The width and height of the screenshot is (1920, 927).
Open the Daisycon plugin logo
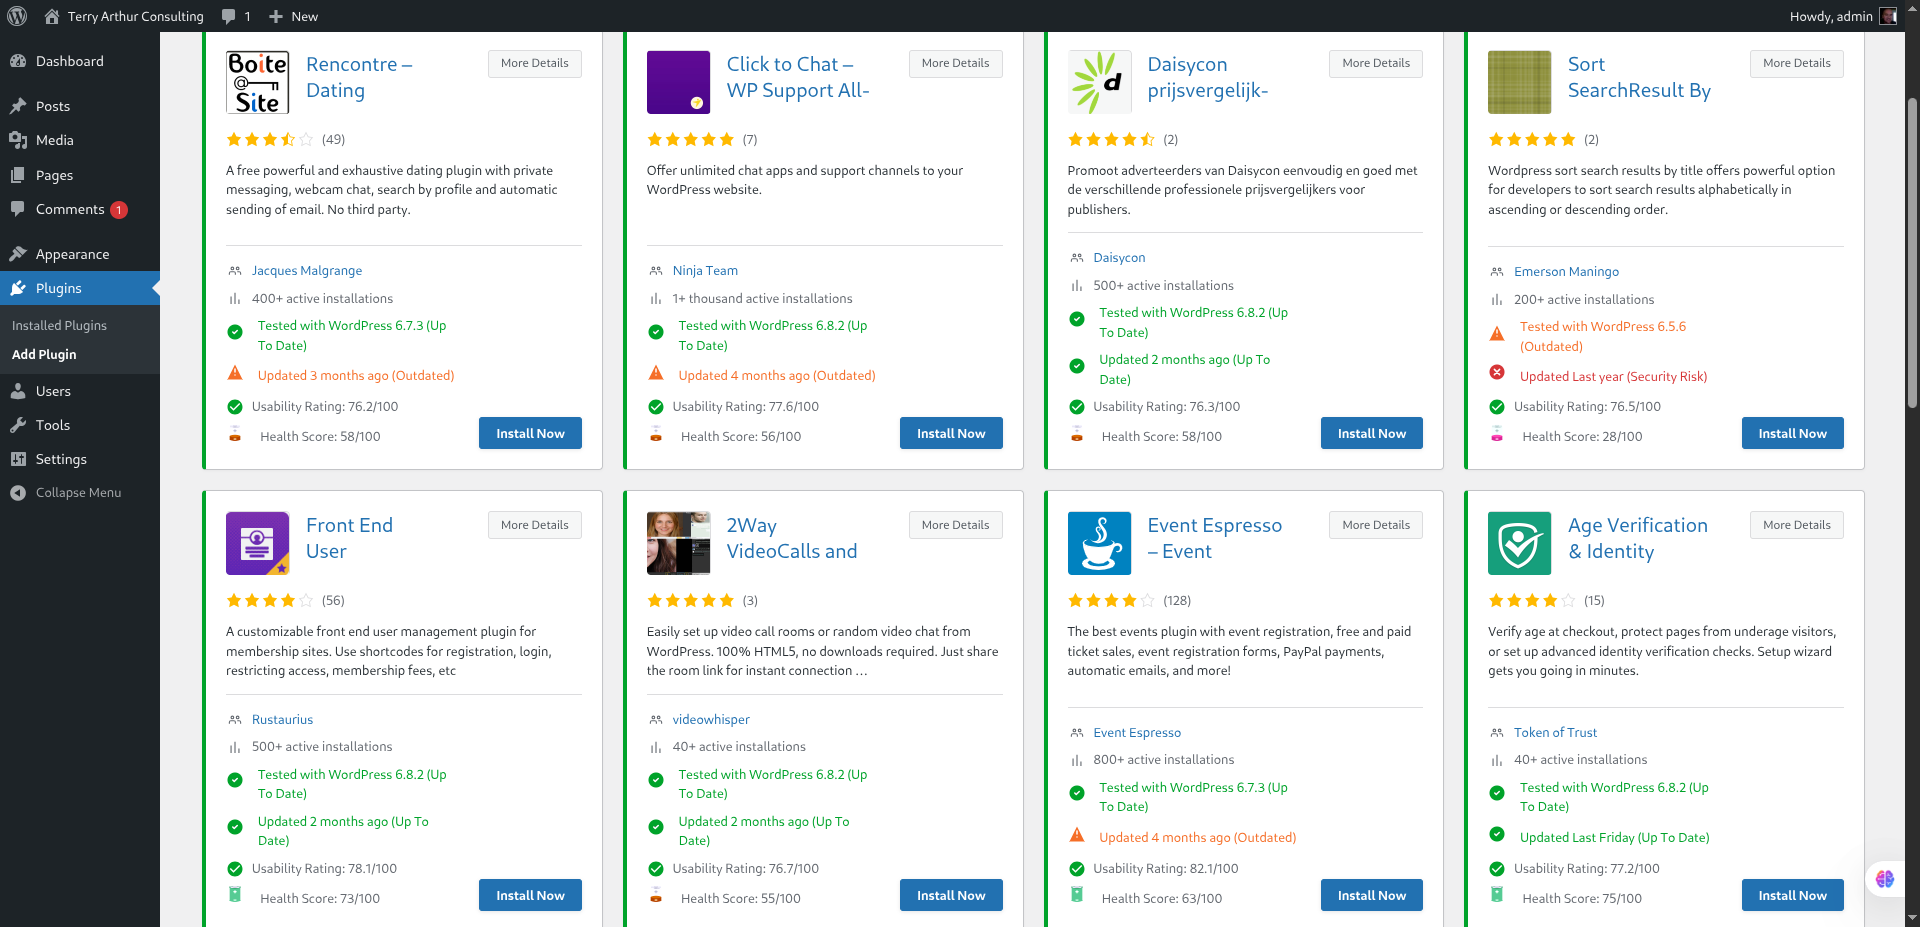click(x=1099, y=82)
